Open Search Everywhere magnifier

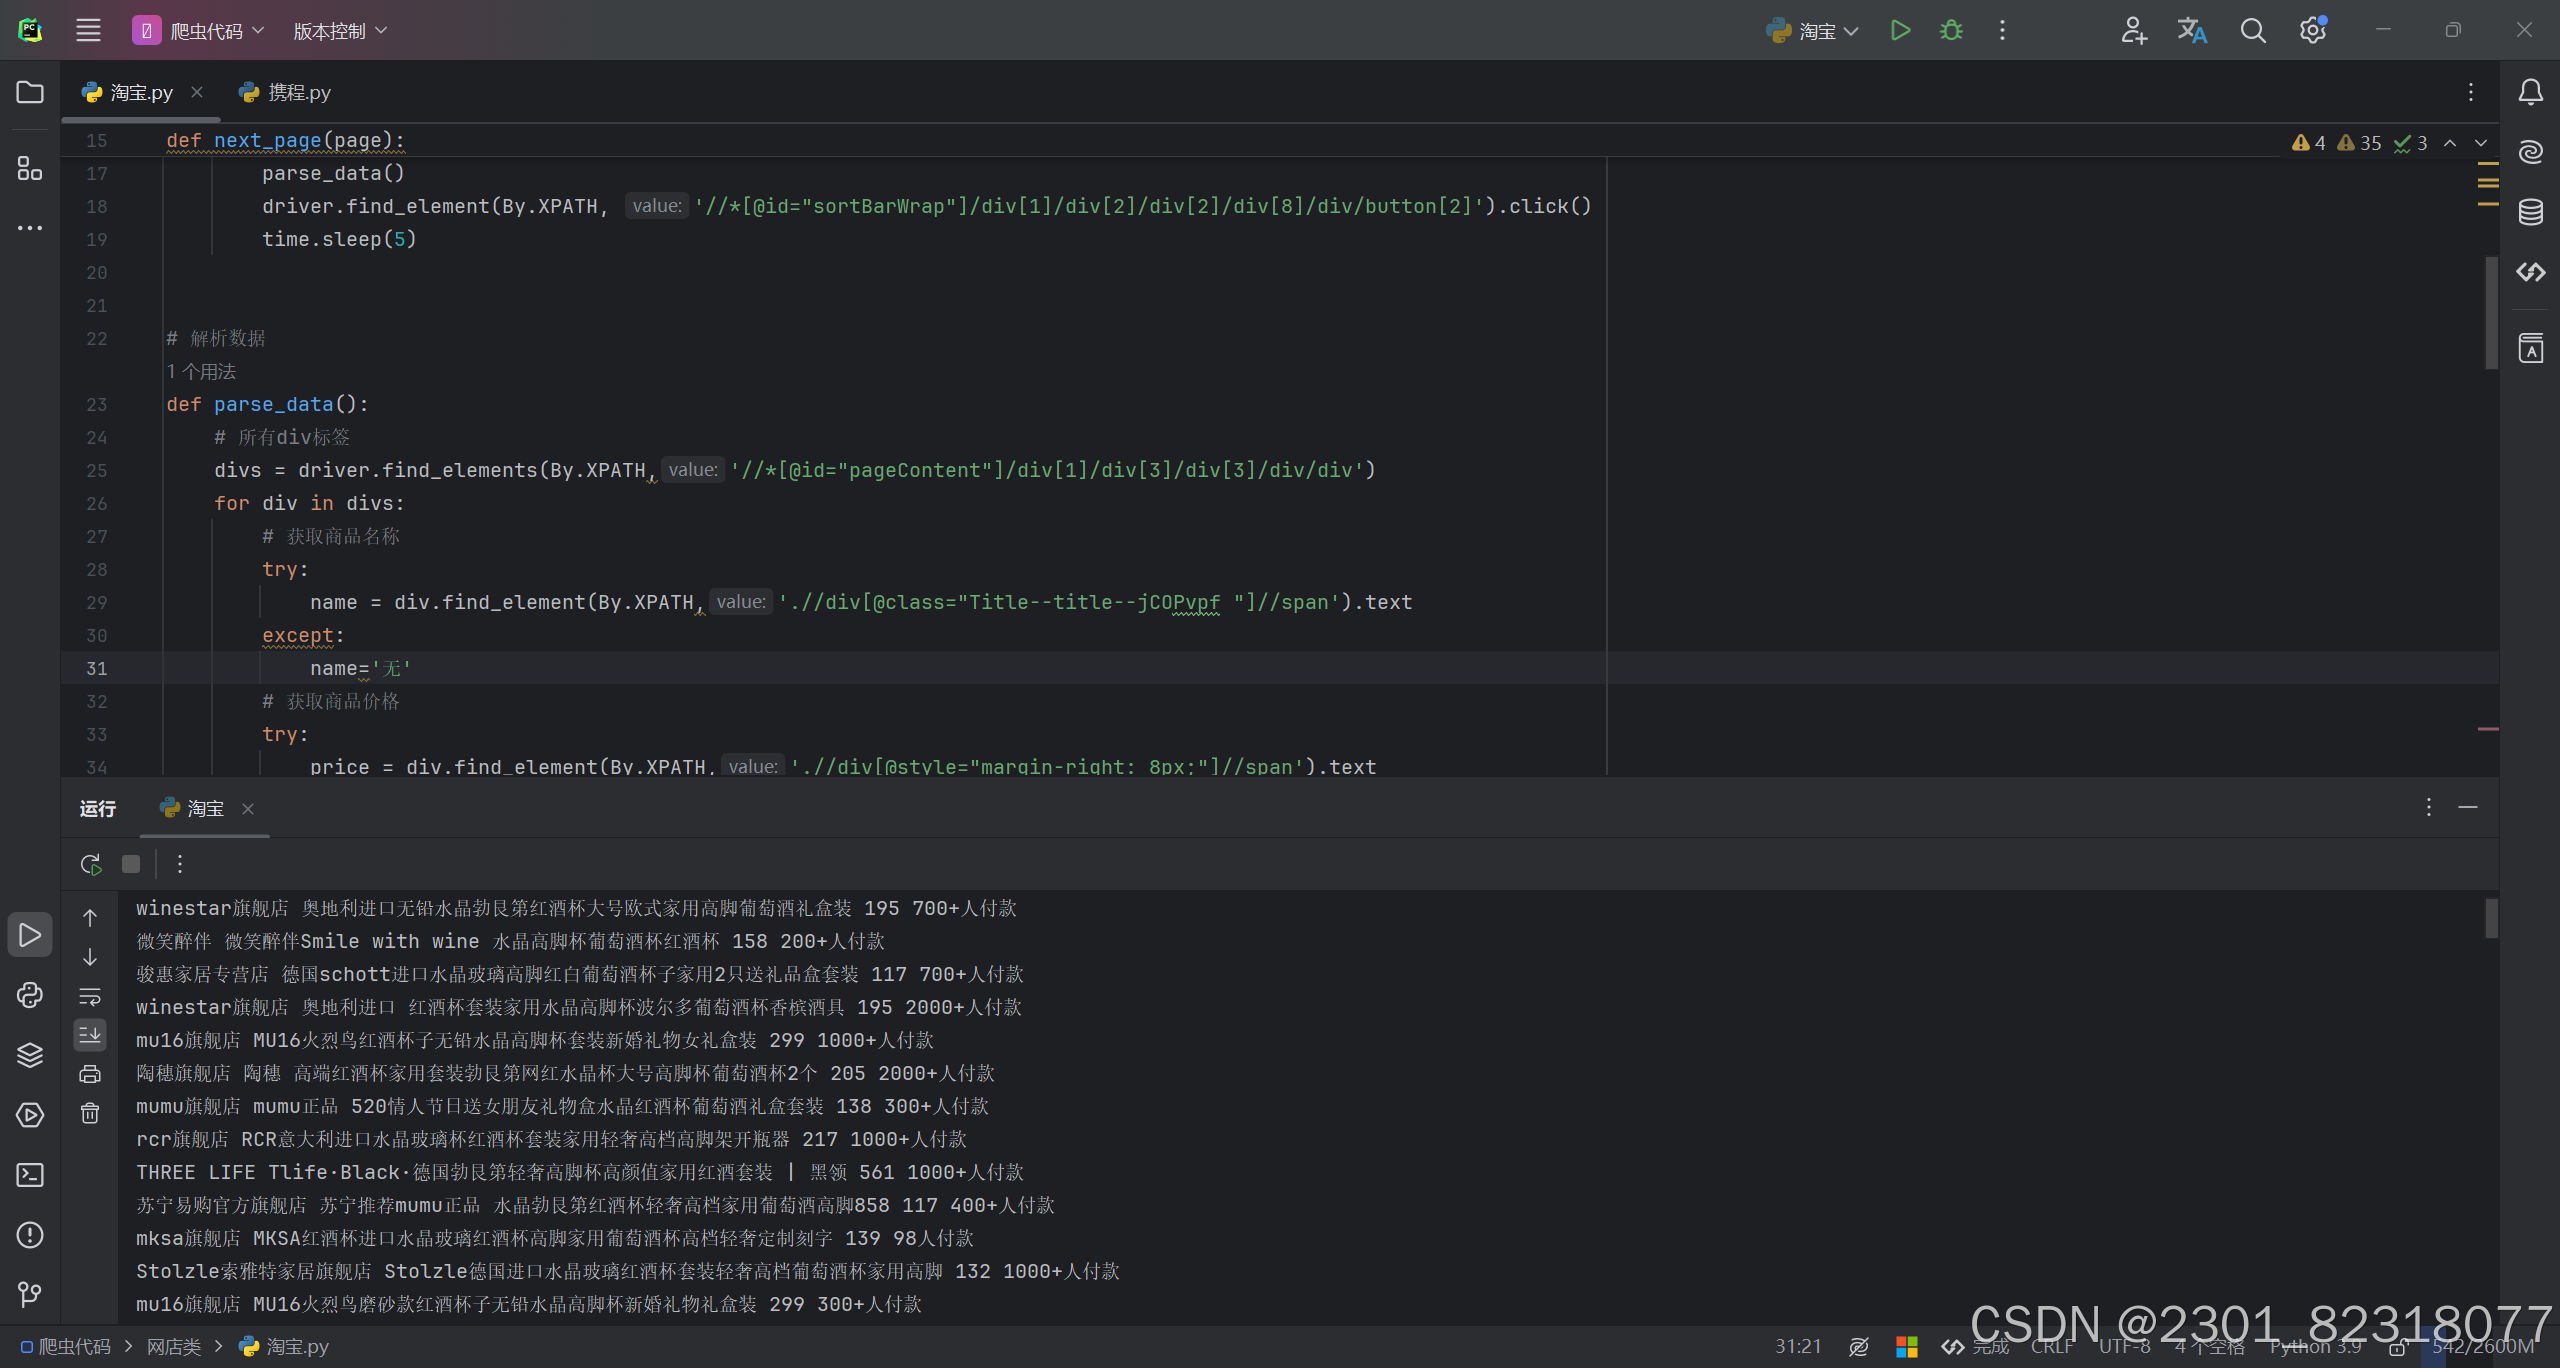[x=2253, y=30]
